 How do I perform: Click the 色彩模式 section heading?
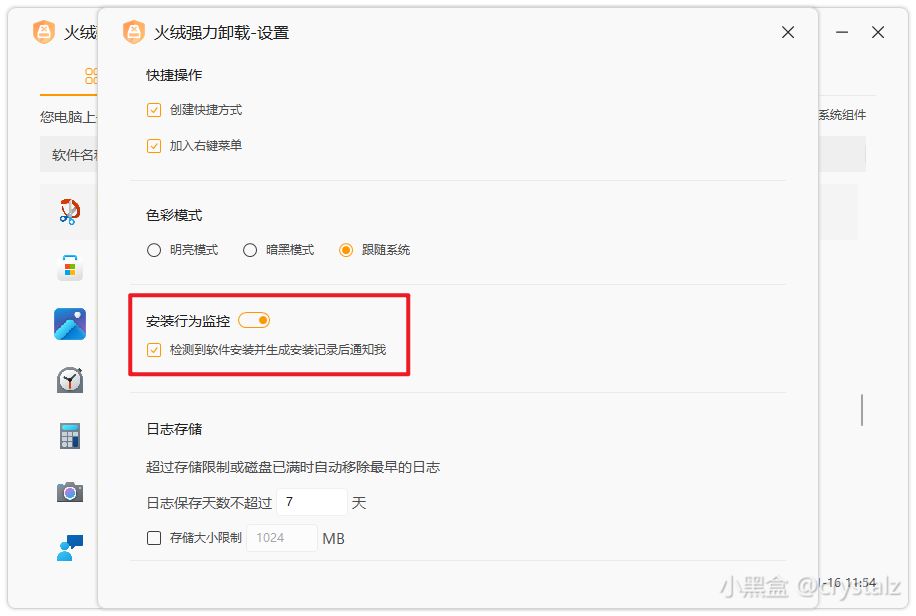coord(174,215)
